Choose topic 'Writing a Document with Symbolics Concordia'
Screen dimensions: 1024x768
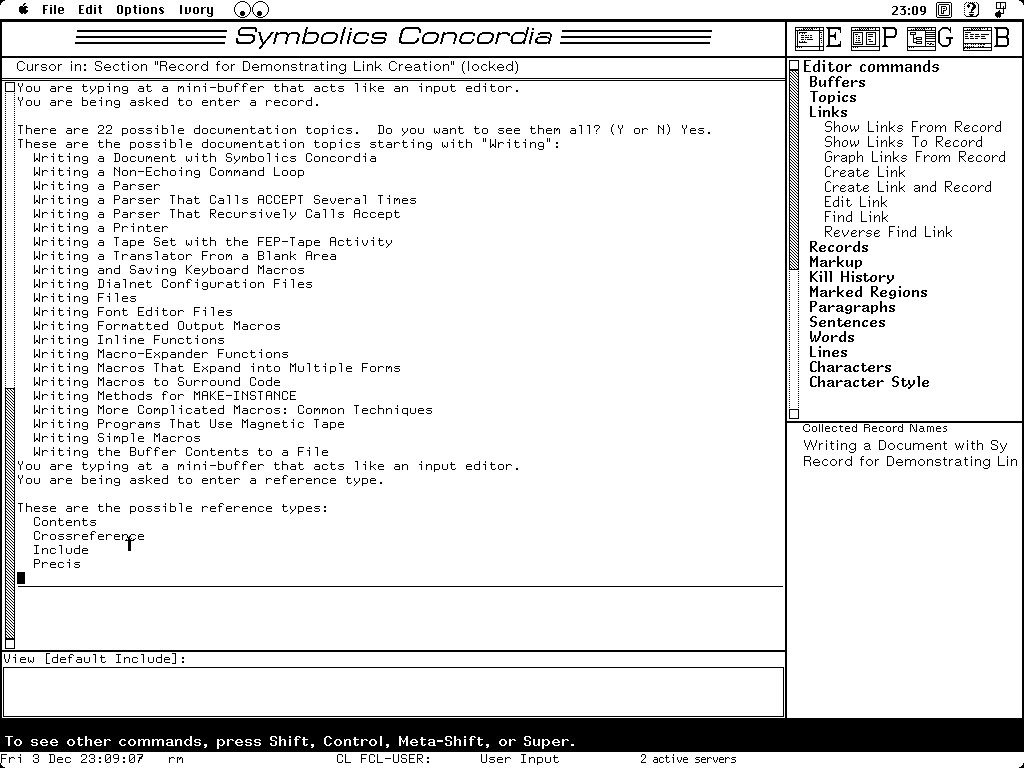tap(204, 158)
